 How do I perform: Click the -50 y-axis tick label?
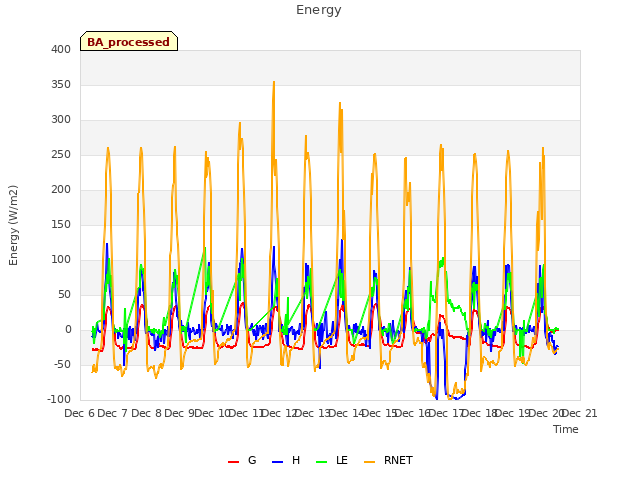62,364
